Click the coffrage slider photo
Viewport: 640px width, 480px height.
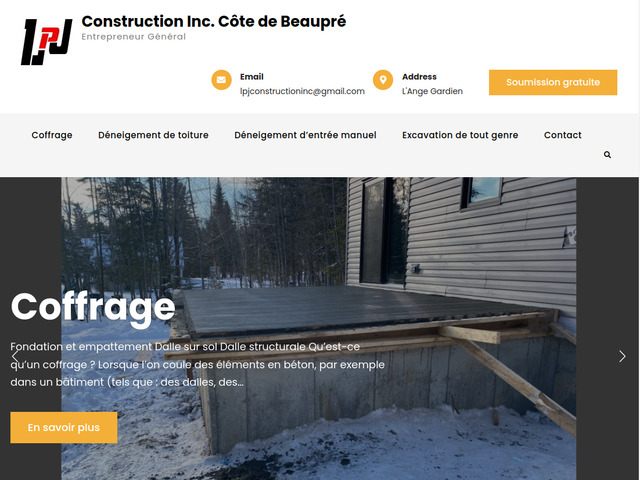point(318,328)
